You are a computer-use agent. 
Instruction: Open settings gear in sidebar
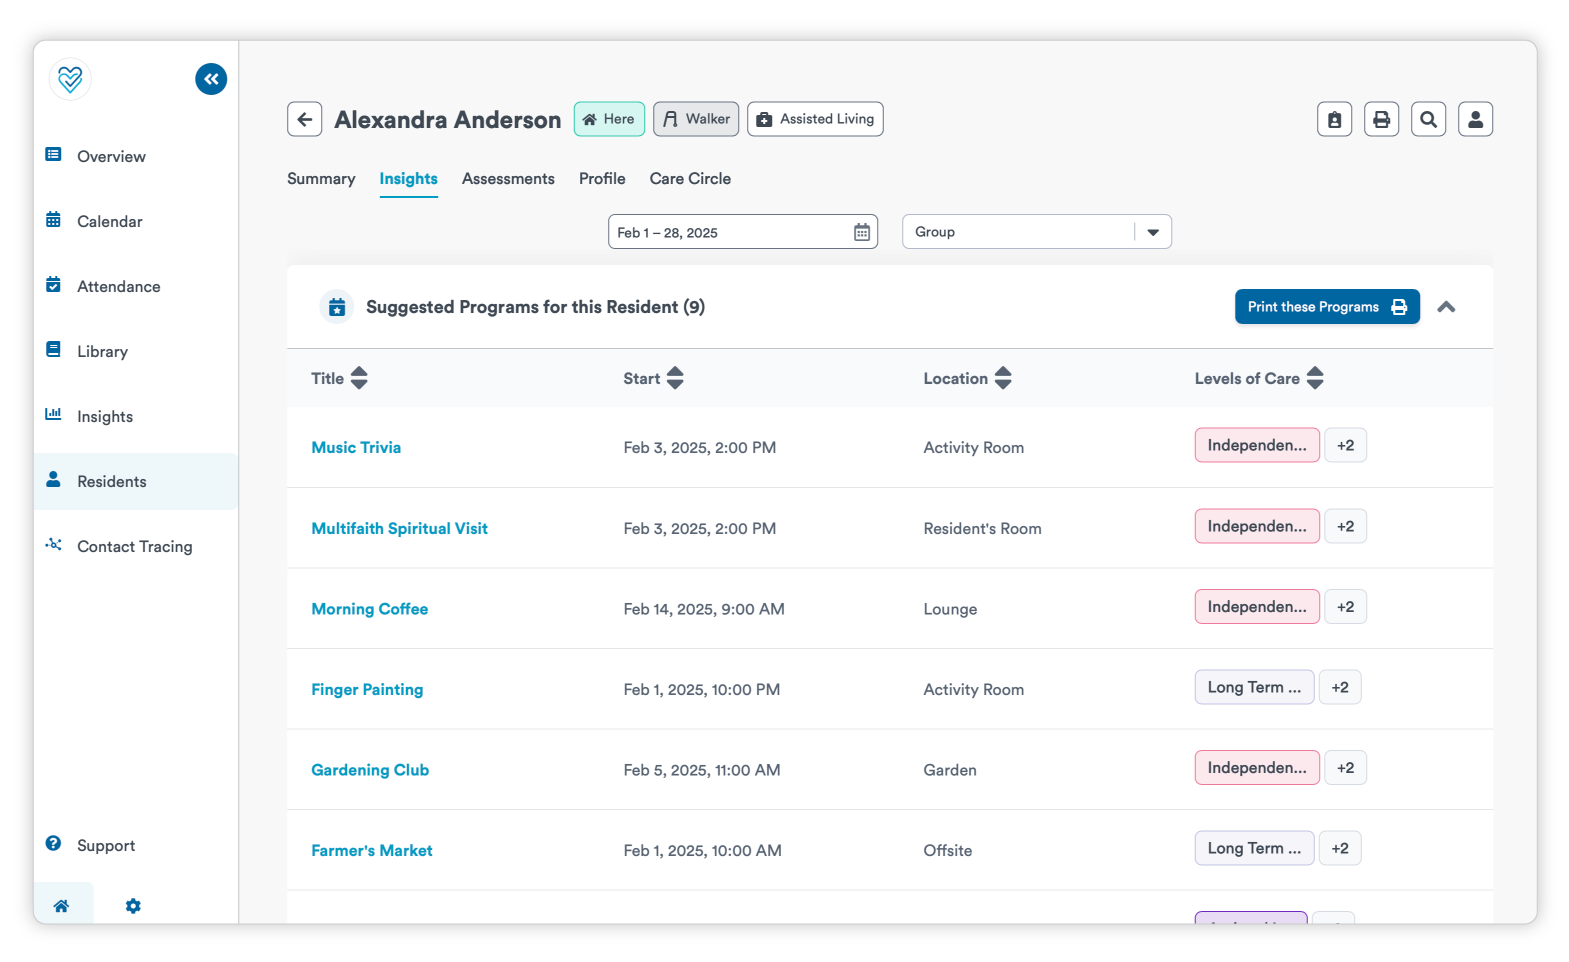(133, 906)
